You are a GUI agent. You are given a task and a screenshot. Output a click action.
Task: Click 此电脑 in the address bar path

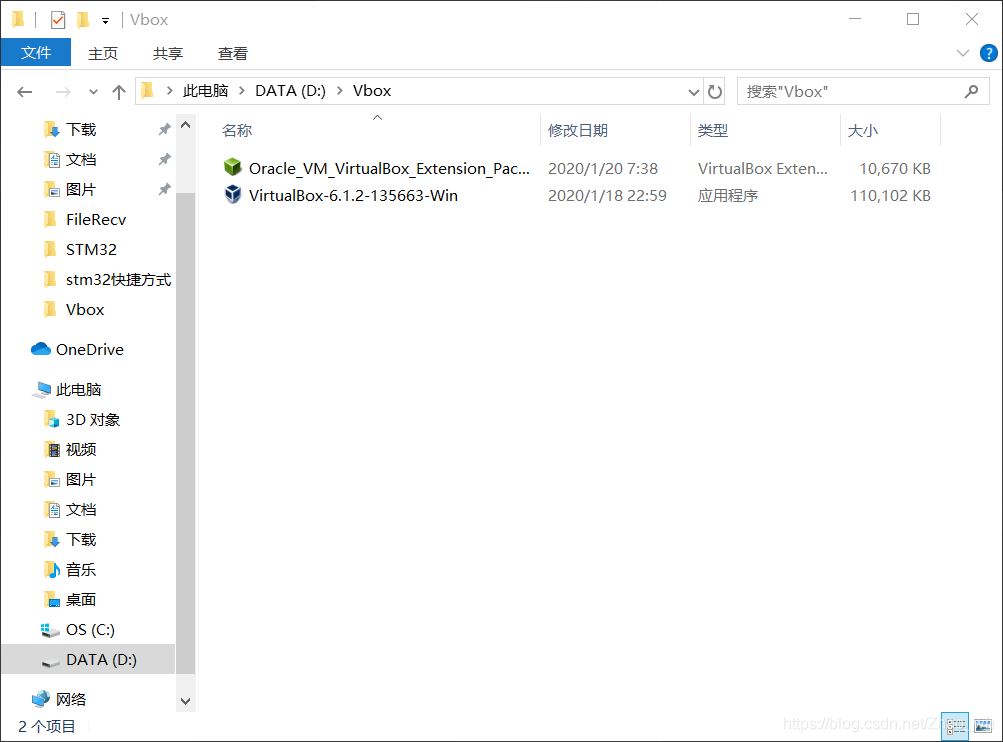coord(205,91)
